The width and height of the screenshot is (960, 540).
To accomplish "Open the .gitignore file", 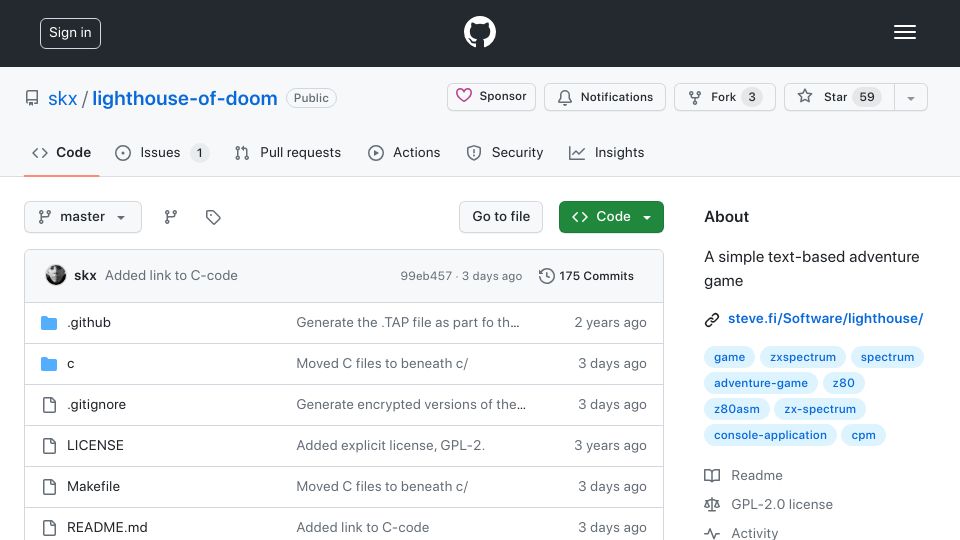I will 96,405.
